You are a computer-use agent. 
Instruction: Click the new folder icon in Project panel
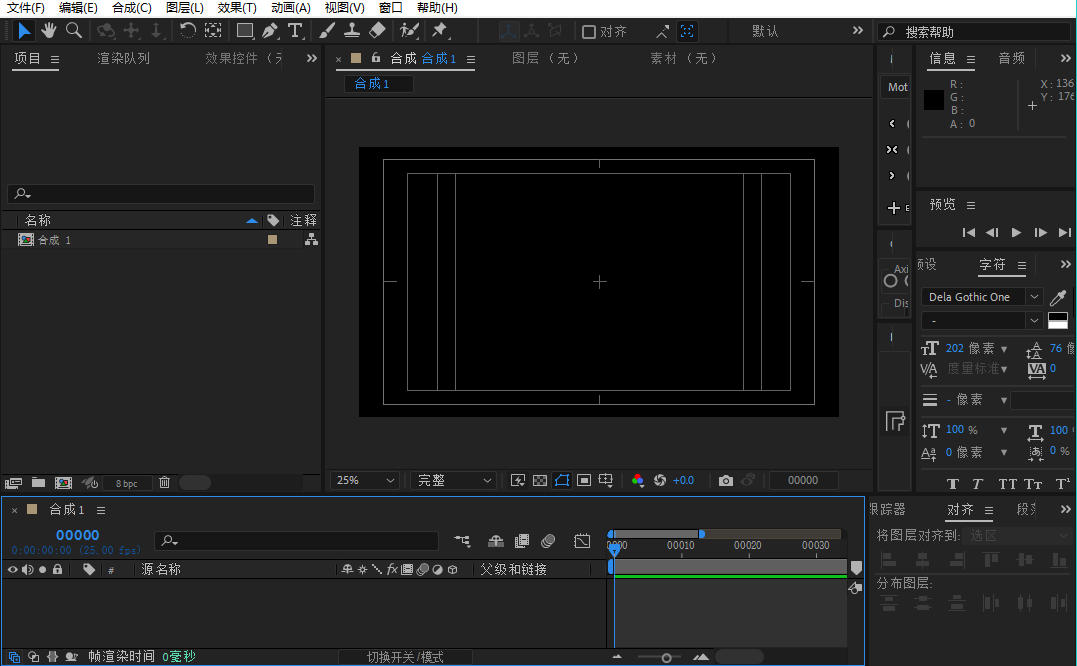point(38,483)
